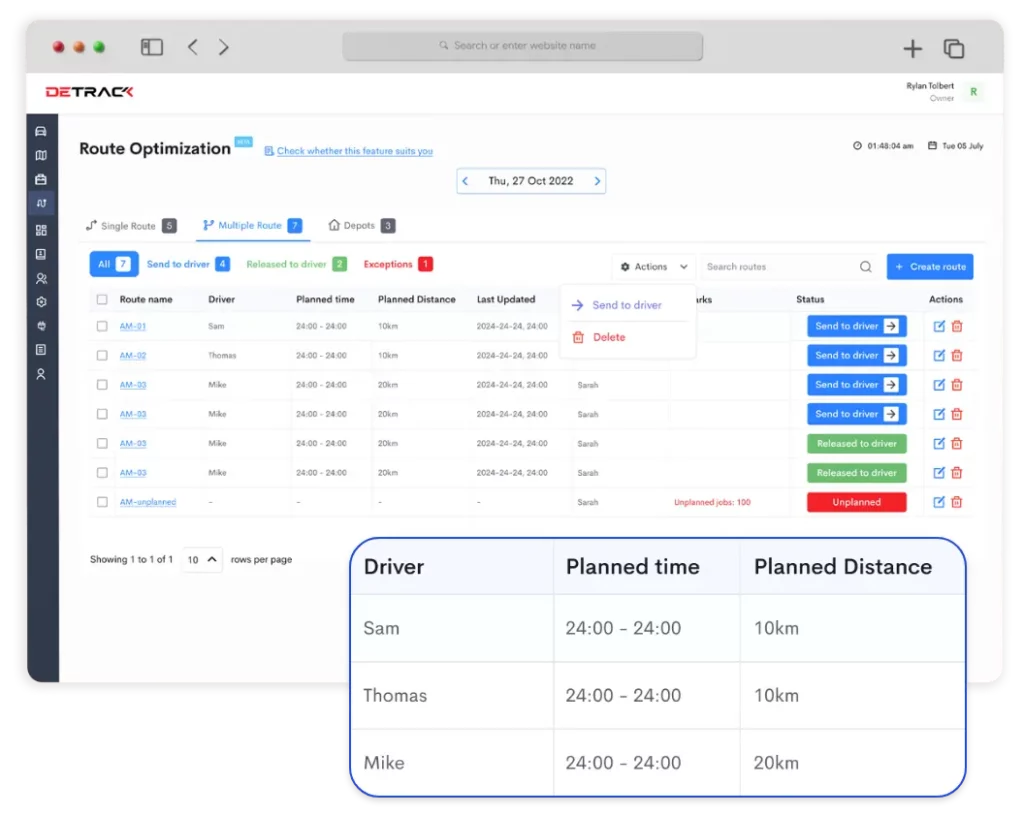Switch to the Single Route tab
The width and height of the screenshot is (1024, 816).
click(x=130, y=226)
